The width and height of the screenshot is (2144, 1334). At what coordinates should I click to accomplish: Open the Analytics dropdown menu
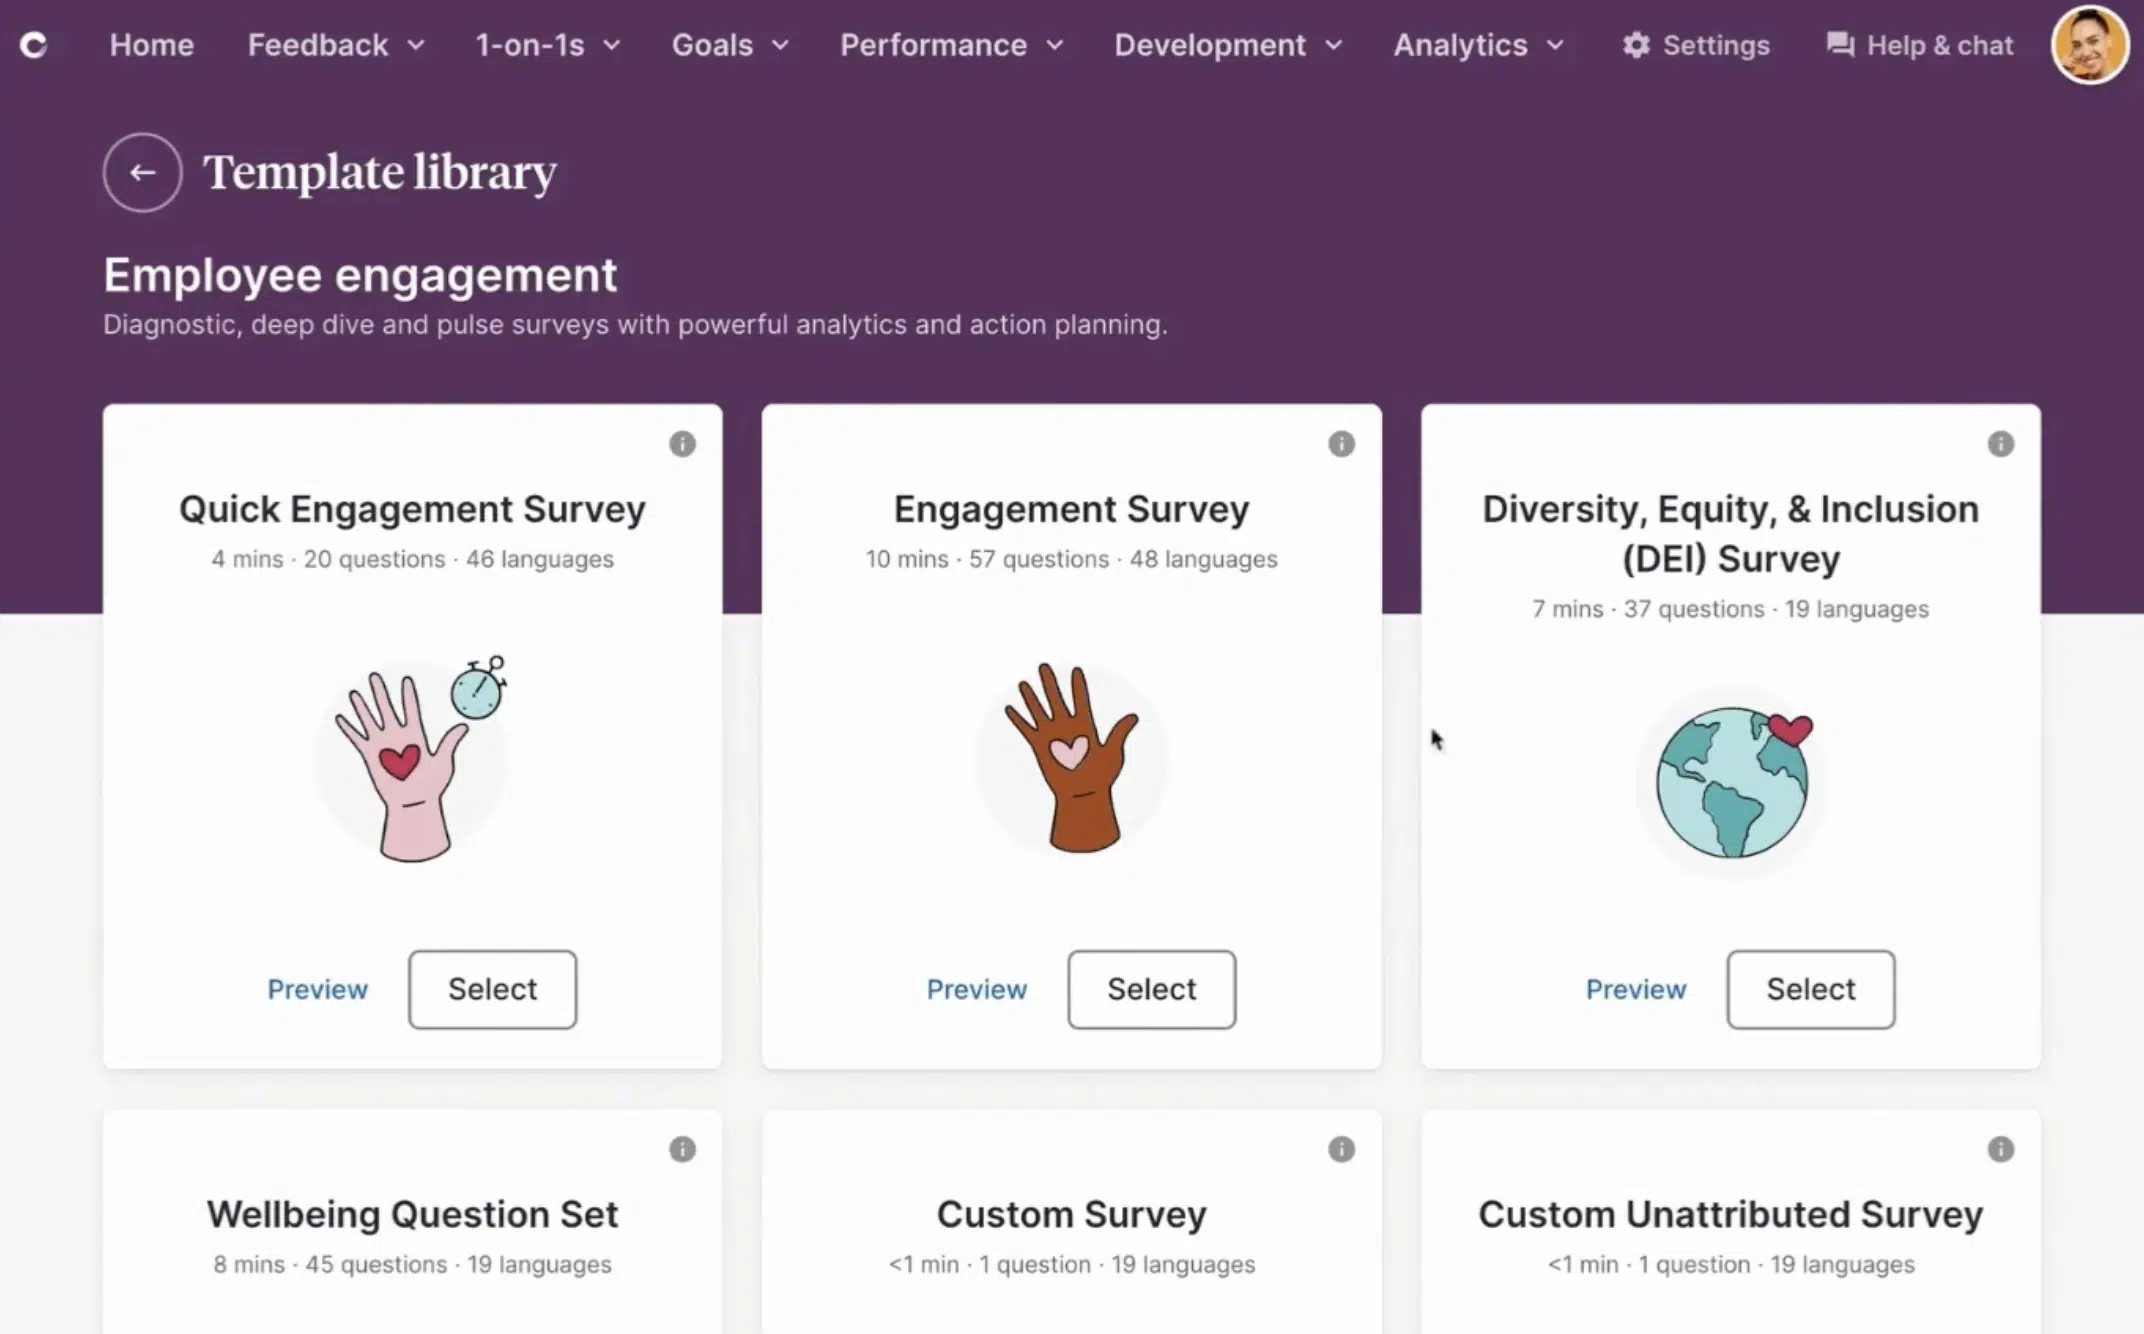coord(1478,45)
